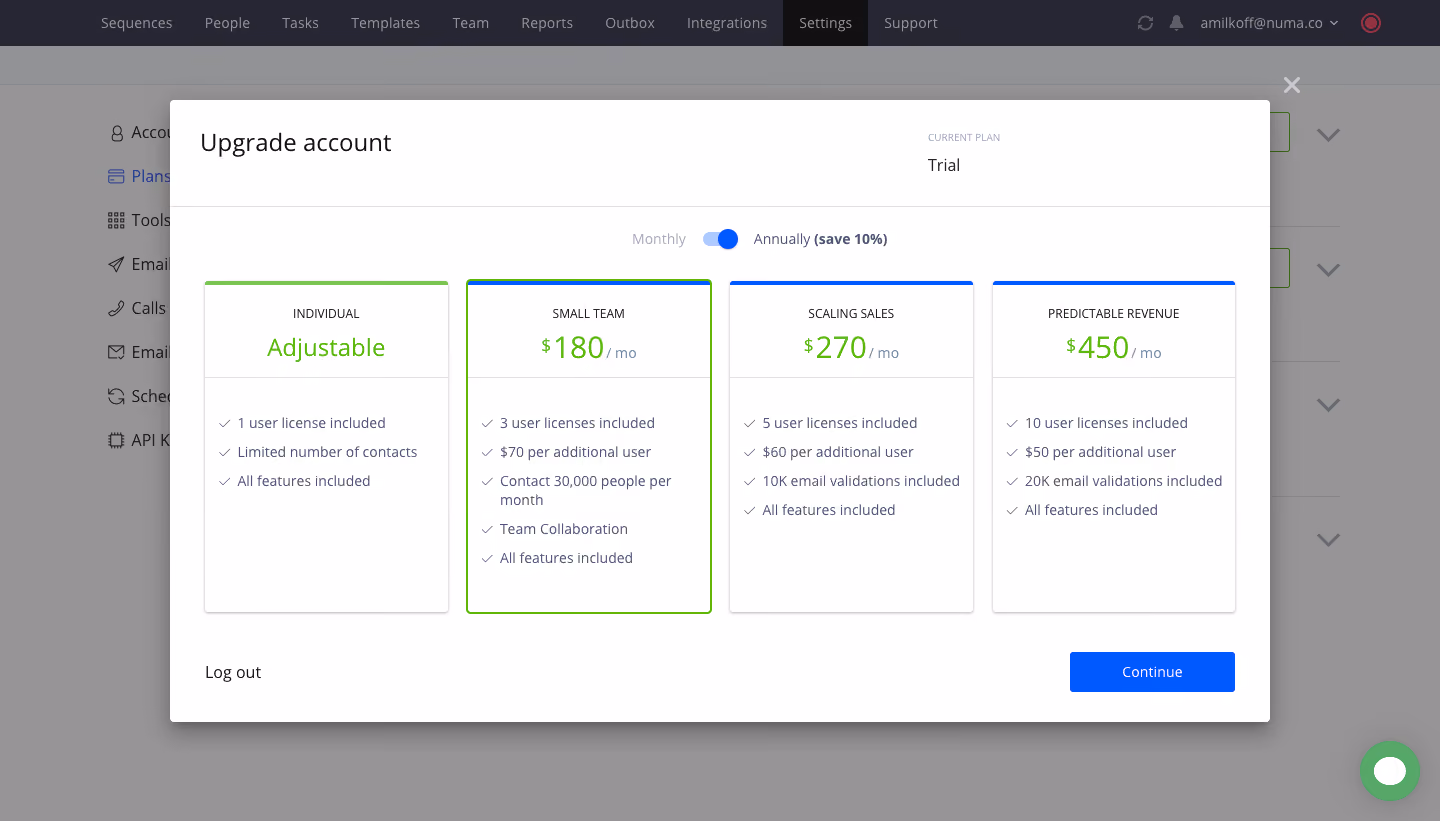Click the sync refresh icon in top bar
This screenshot has height=821, width=1440.
(x=1146, y=23)
